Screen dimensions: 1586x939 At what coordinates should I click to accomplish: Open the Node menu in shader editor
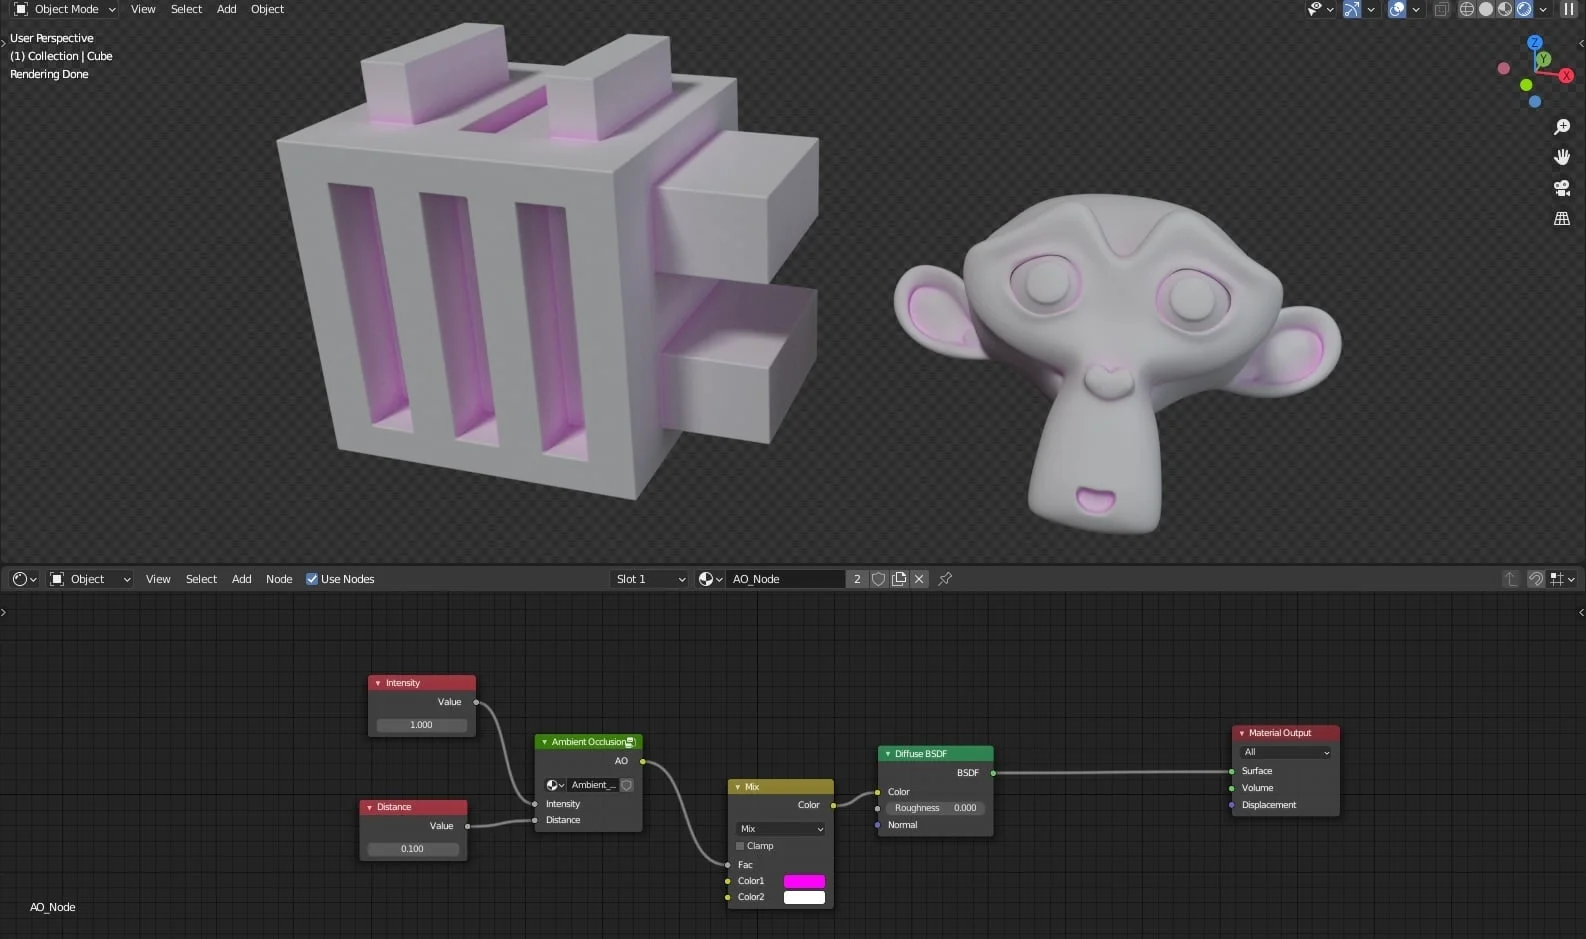coord(279,579)
